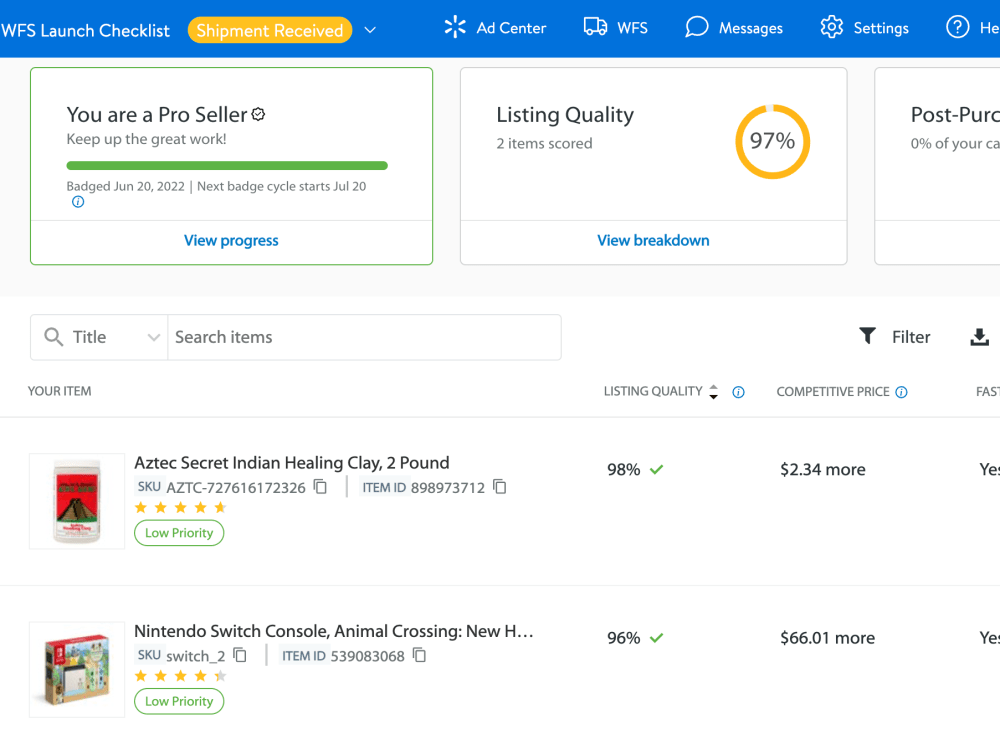Open Ad Center from the top bar
The width and height of the screenshot is (1000, 750).
[x=495, y=28]
